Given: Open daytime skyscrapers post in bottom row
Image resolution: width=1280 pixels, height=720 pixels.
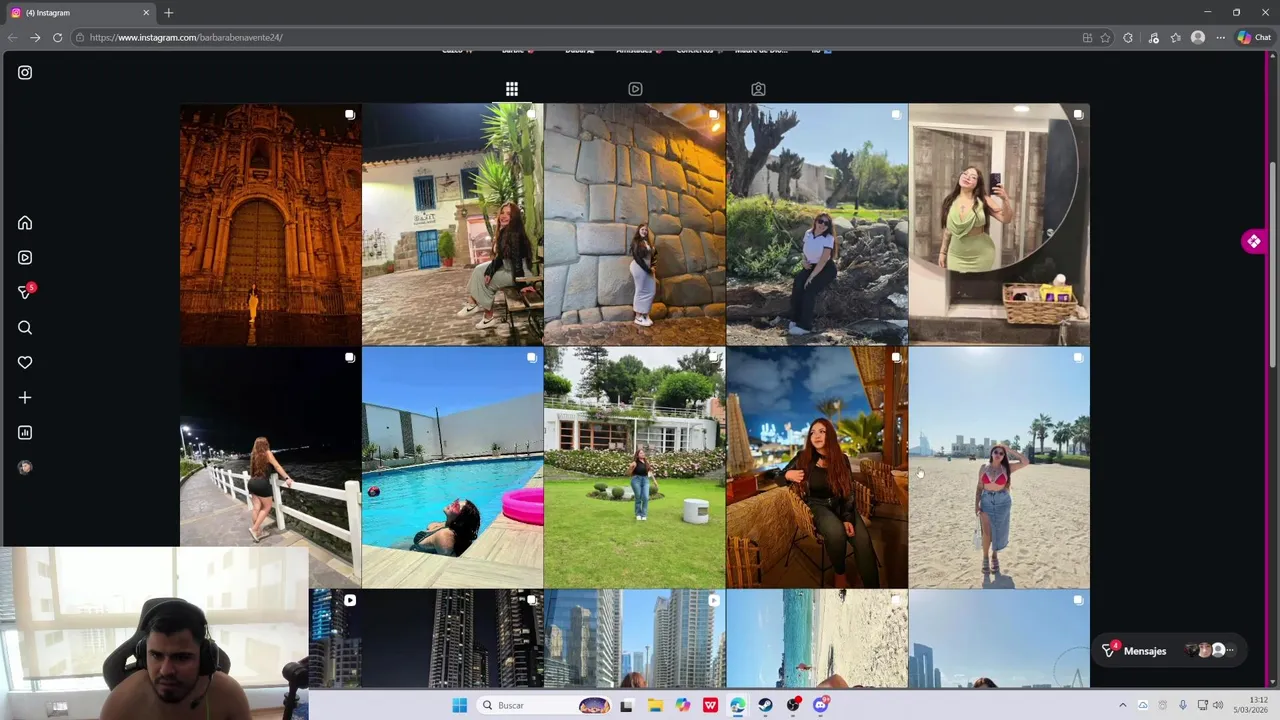Looking at the screenshot, I should (634, 638).
